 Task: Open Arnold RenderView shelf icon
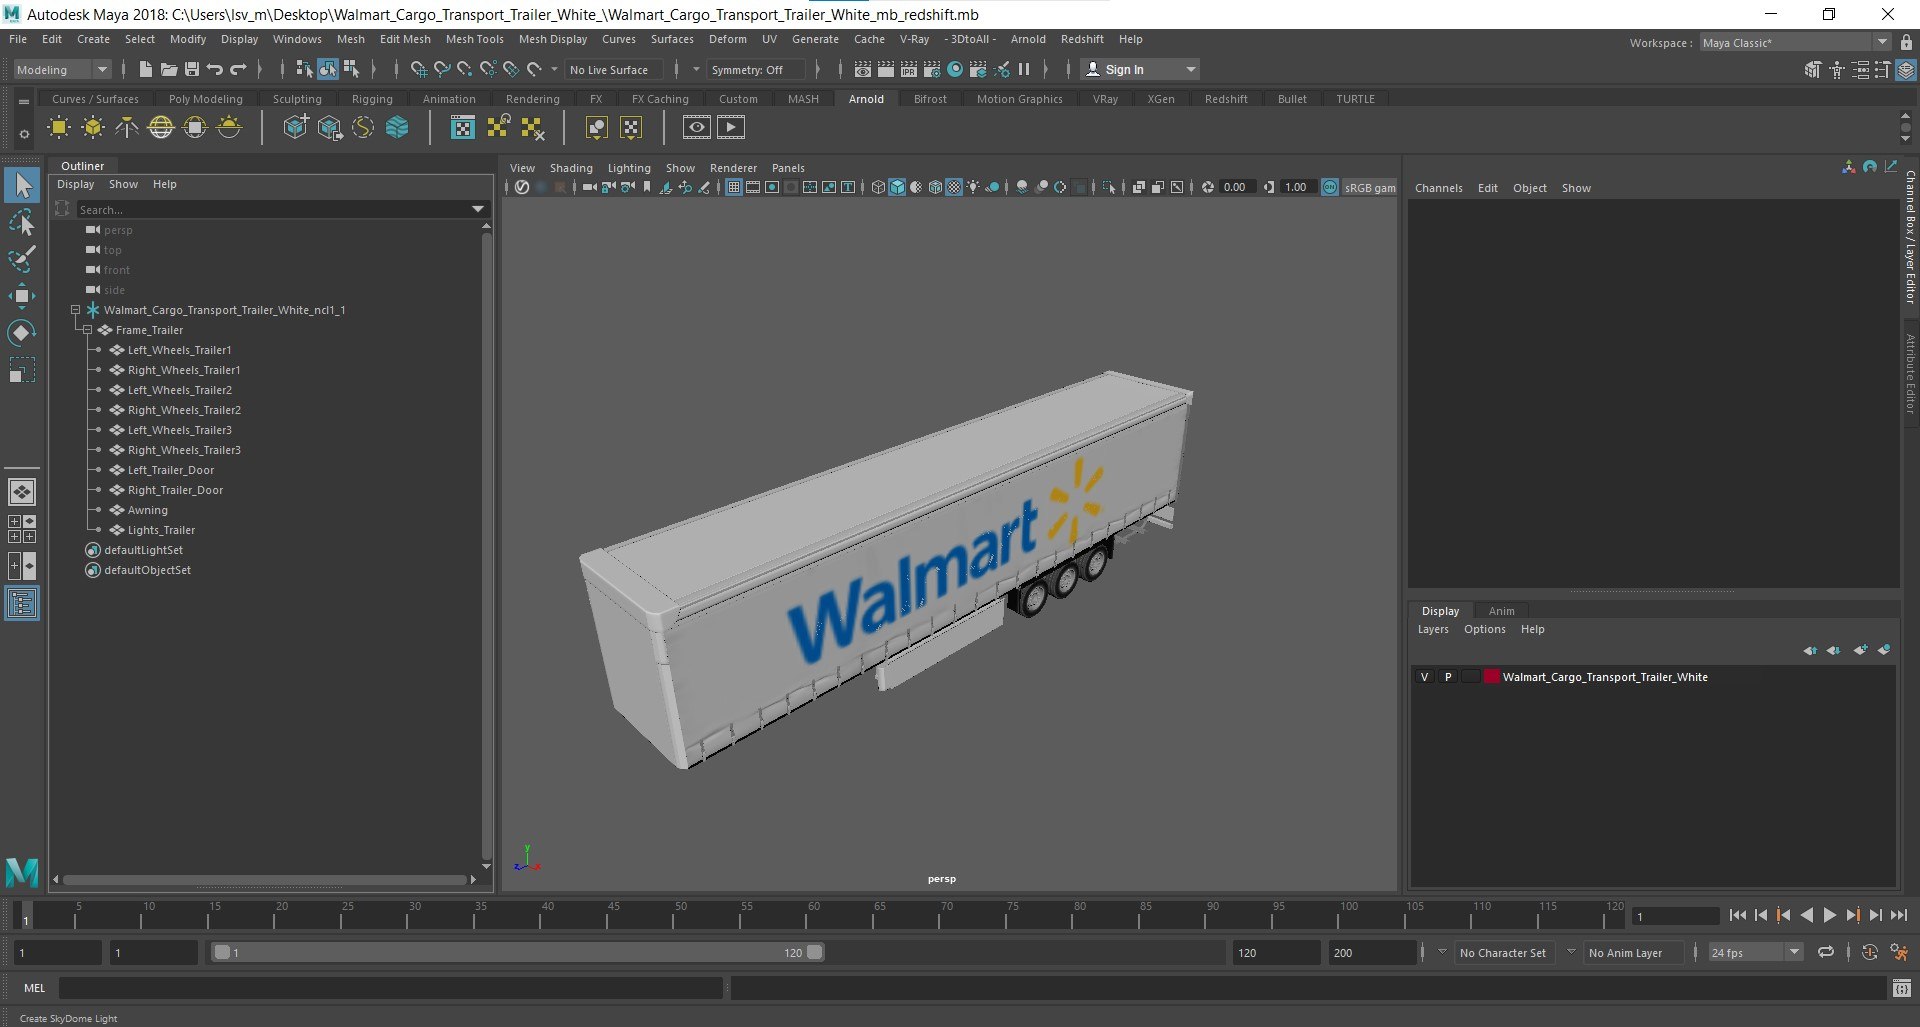[x=697, y=127]
